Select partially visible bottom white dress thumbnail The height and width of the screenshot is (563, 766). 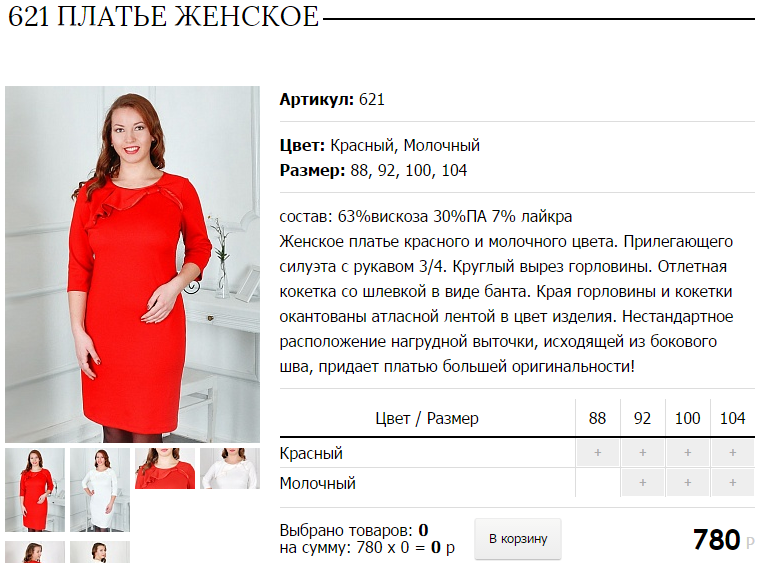[100, 552]
